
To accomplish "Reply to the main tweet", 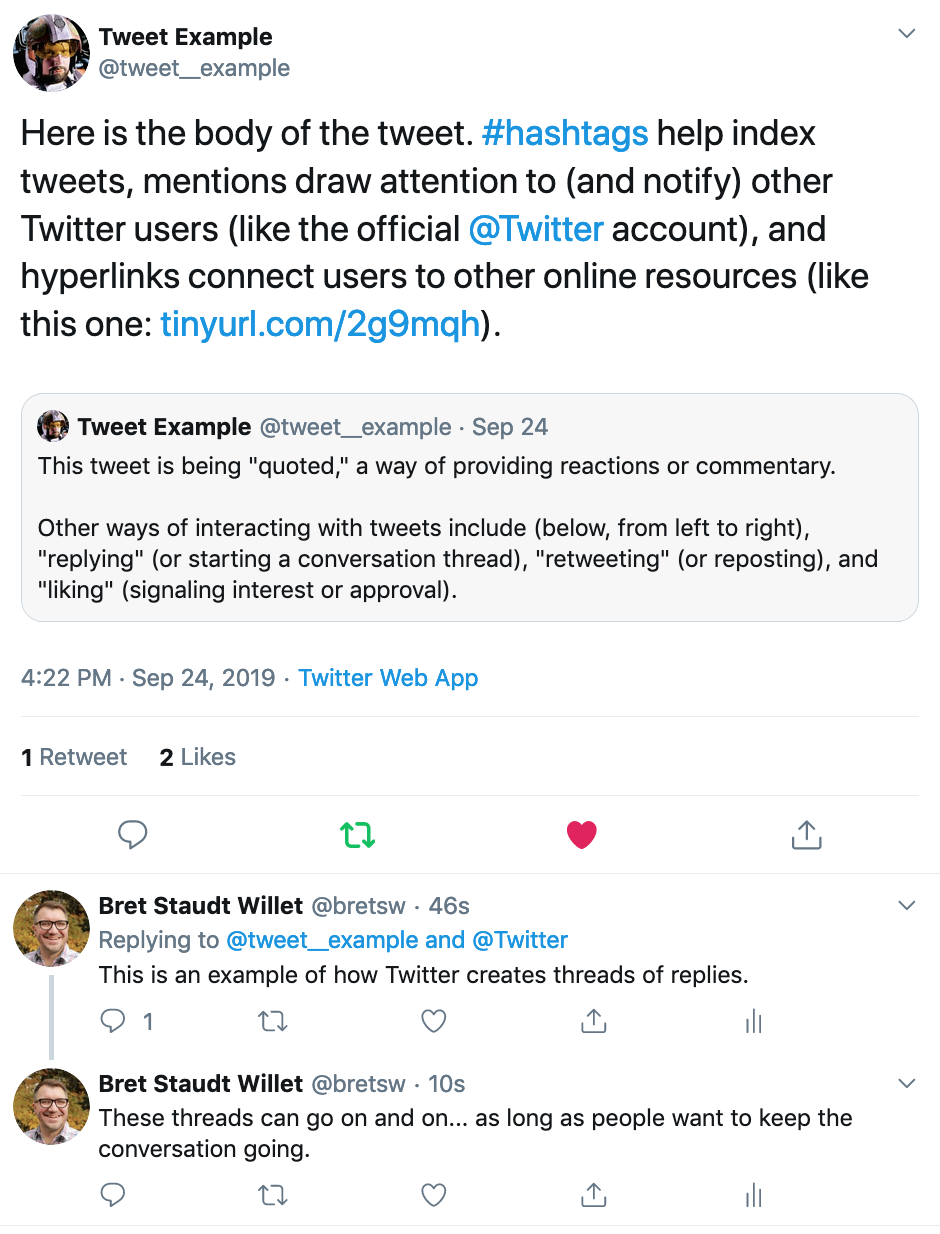I will pyautogui.click(x=133, y=834).
